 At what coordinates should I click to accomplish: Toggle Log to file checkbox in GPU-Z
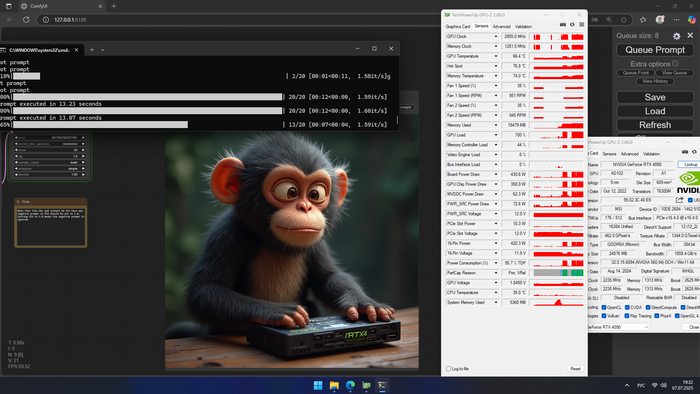[x=449, y=369]
